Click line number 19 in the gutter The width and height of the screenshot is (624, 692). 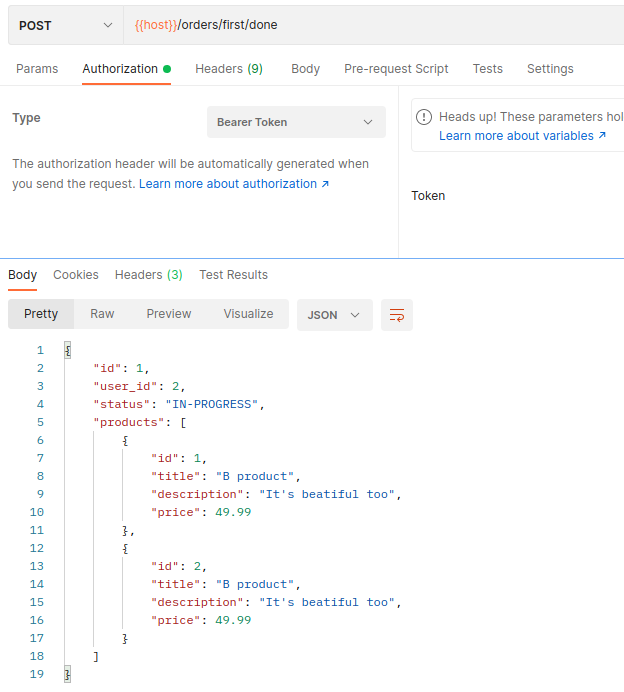[x=37, y=674]
